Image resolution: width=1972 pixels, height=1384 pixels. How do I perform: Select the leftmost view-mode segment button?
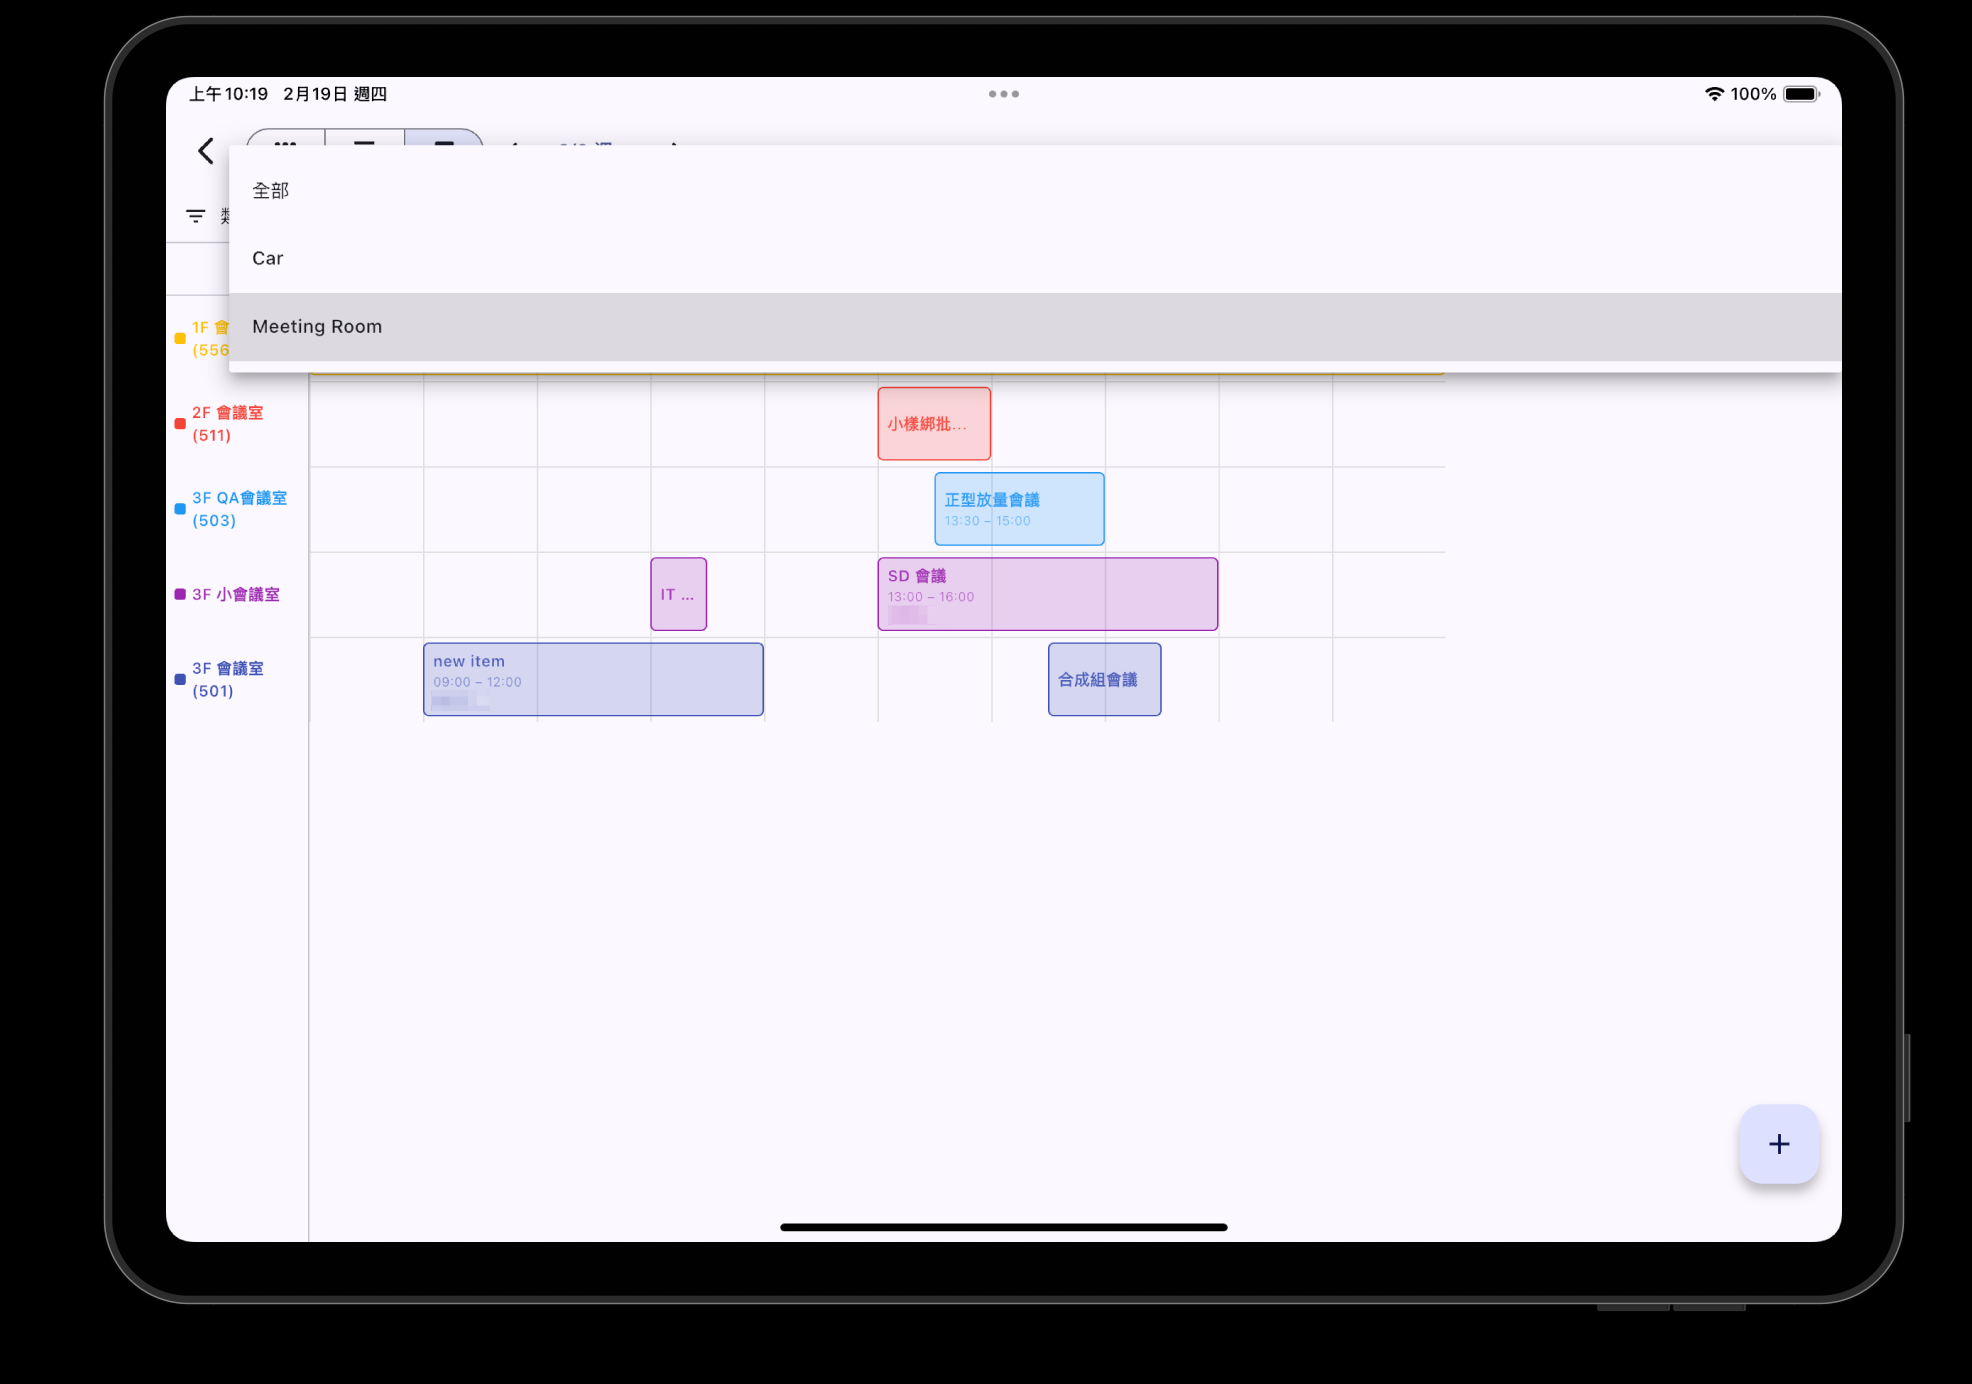click(x=286, y=139)
